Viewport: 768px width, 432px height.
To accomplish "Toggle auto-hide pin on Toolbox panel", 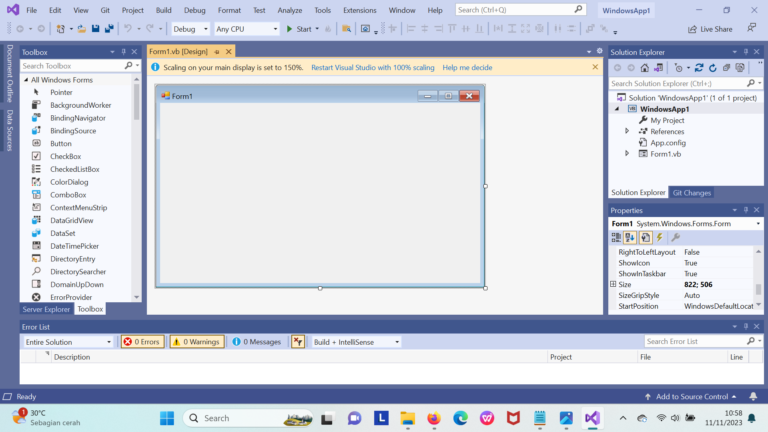I will pyautogui.click(x=123, y=52).
